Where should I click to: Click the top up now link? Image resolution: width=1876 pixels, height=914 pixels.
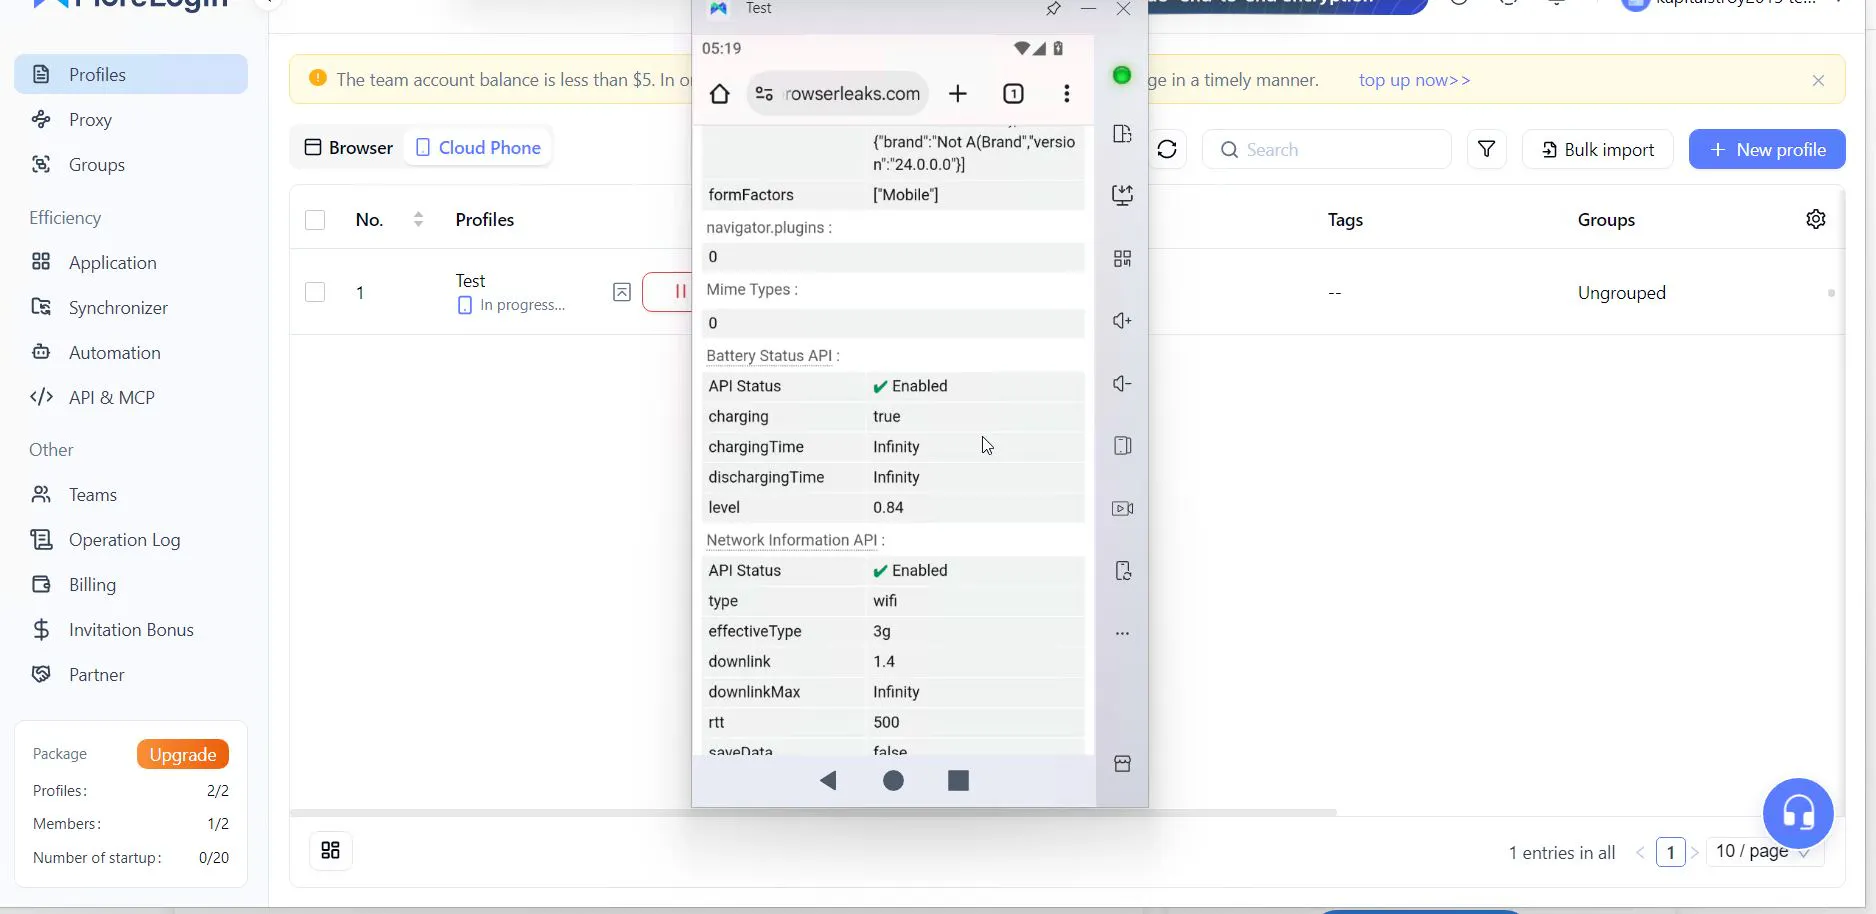[x=1414, y=80]
